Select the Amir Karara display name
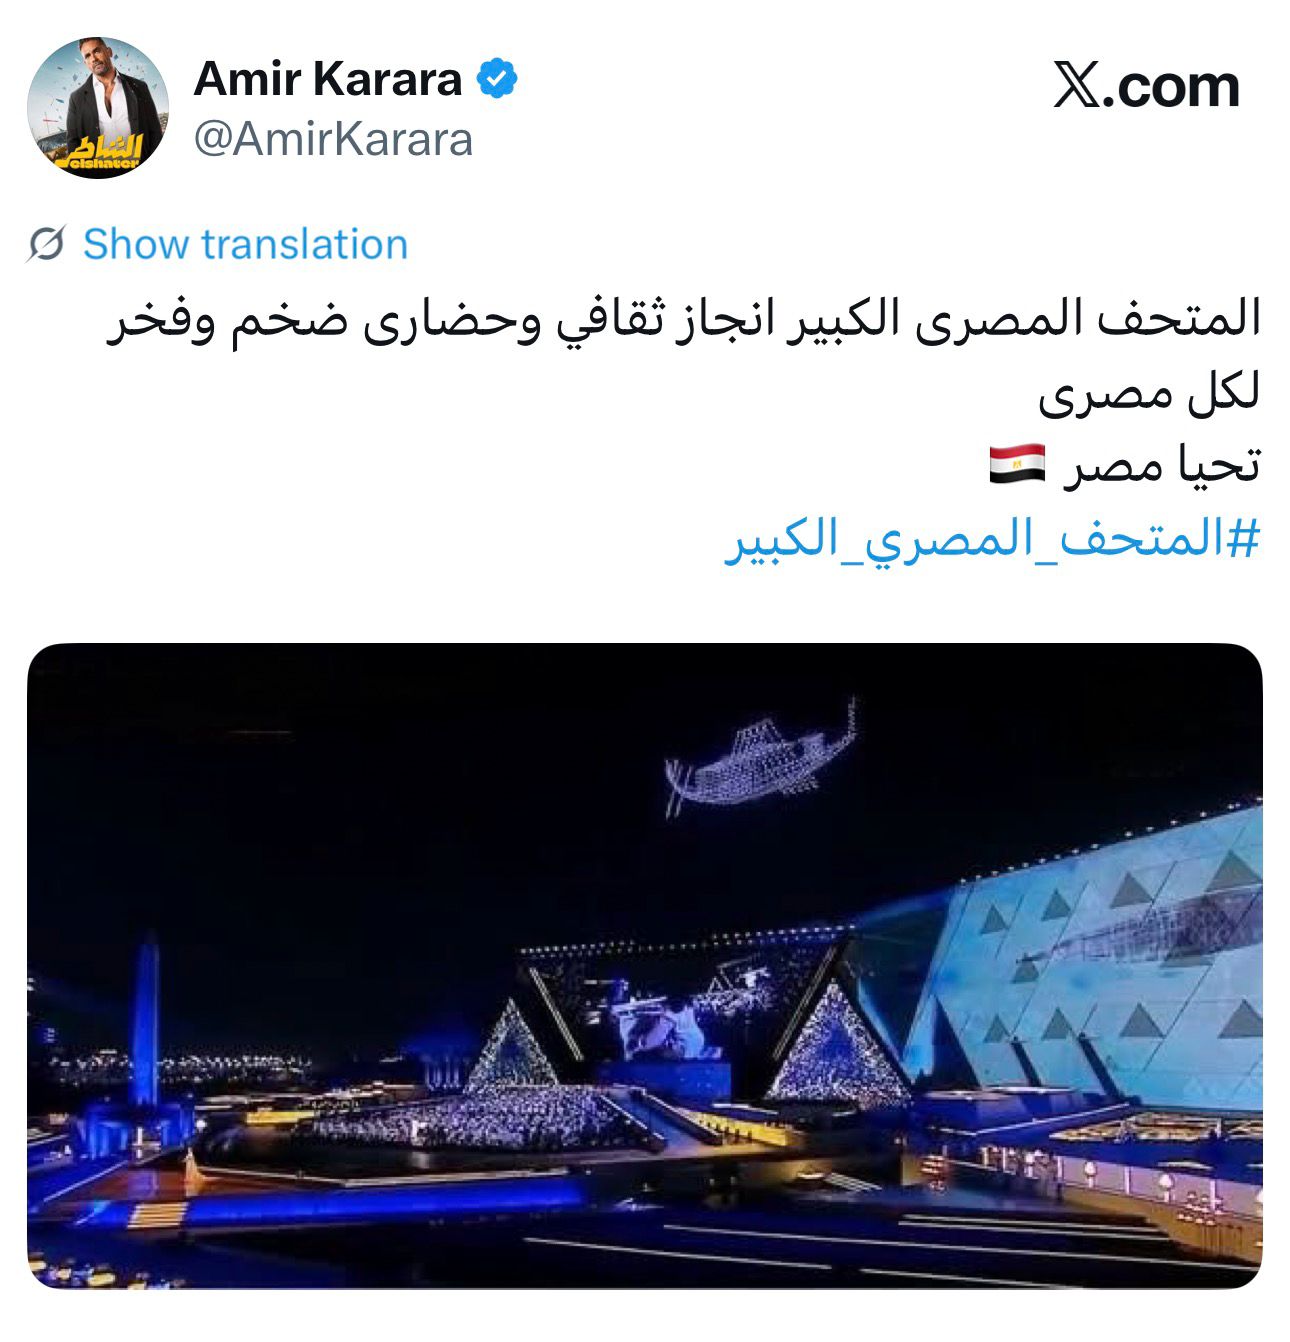The image size is (1290, 1342). coord(328,79)
